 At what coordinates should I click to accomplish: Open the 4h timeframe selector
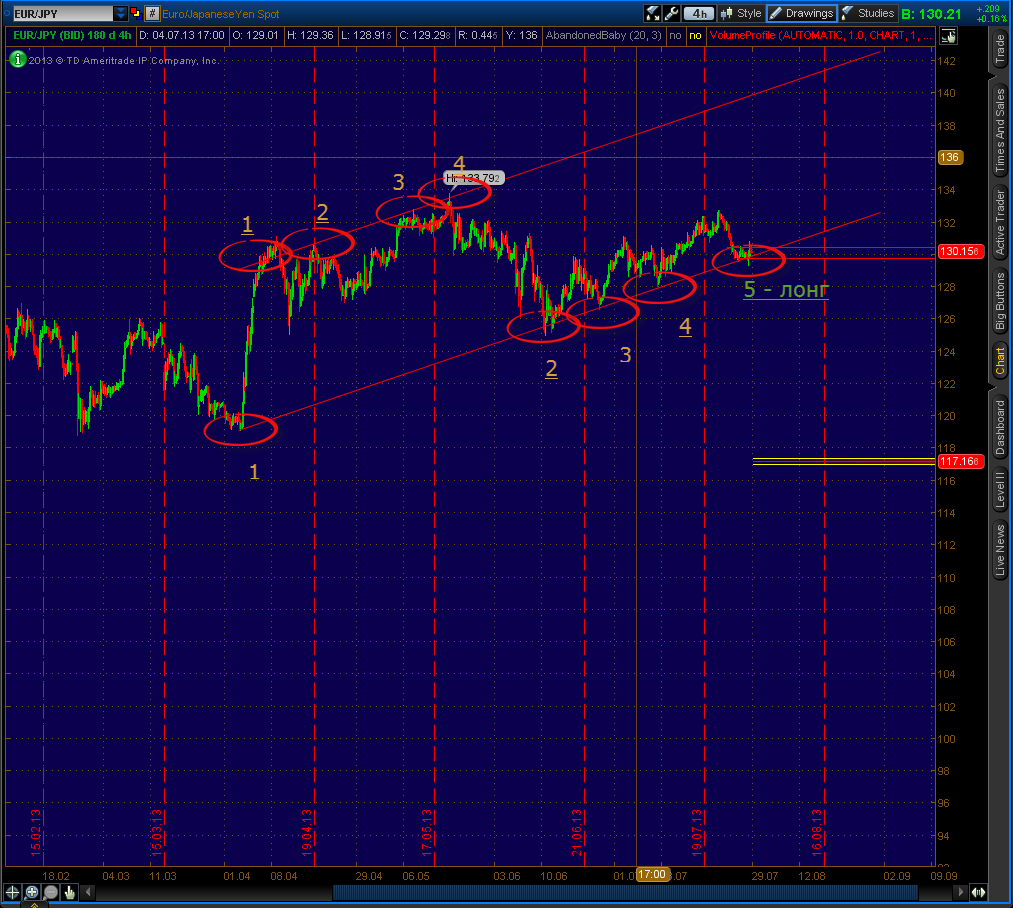coord(699,13)
